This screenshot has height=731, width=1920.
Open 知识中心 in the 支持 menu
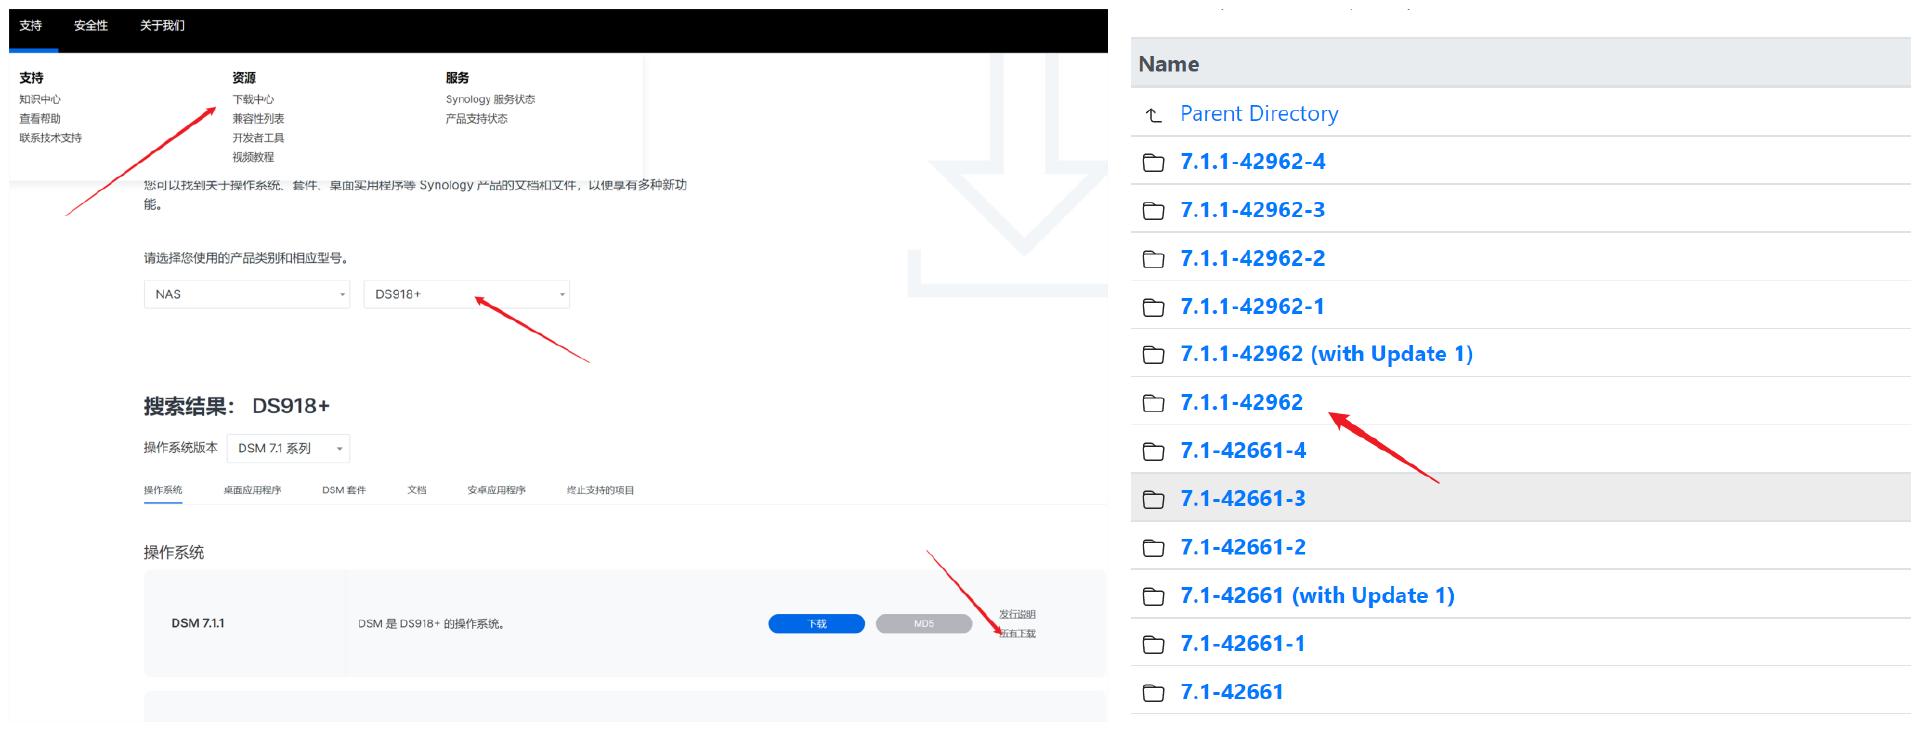click(x=40, y=99)
